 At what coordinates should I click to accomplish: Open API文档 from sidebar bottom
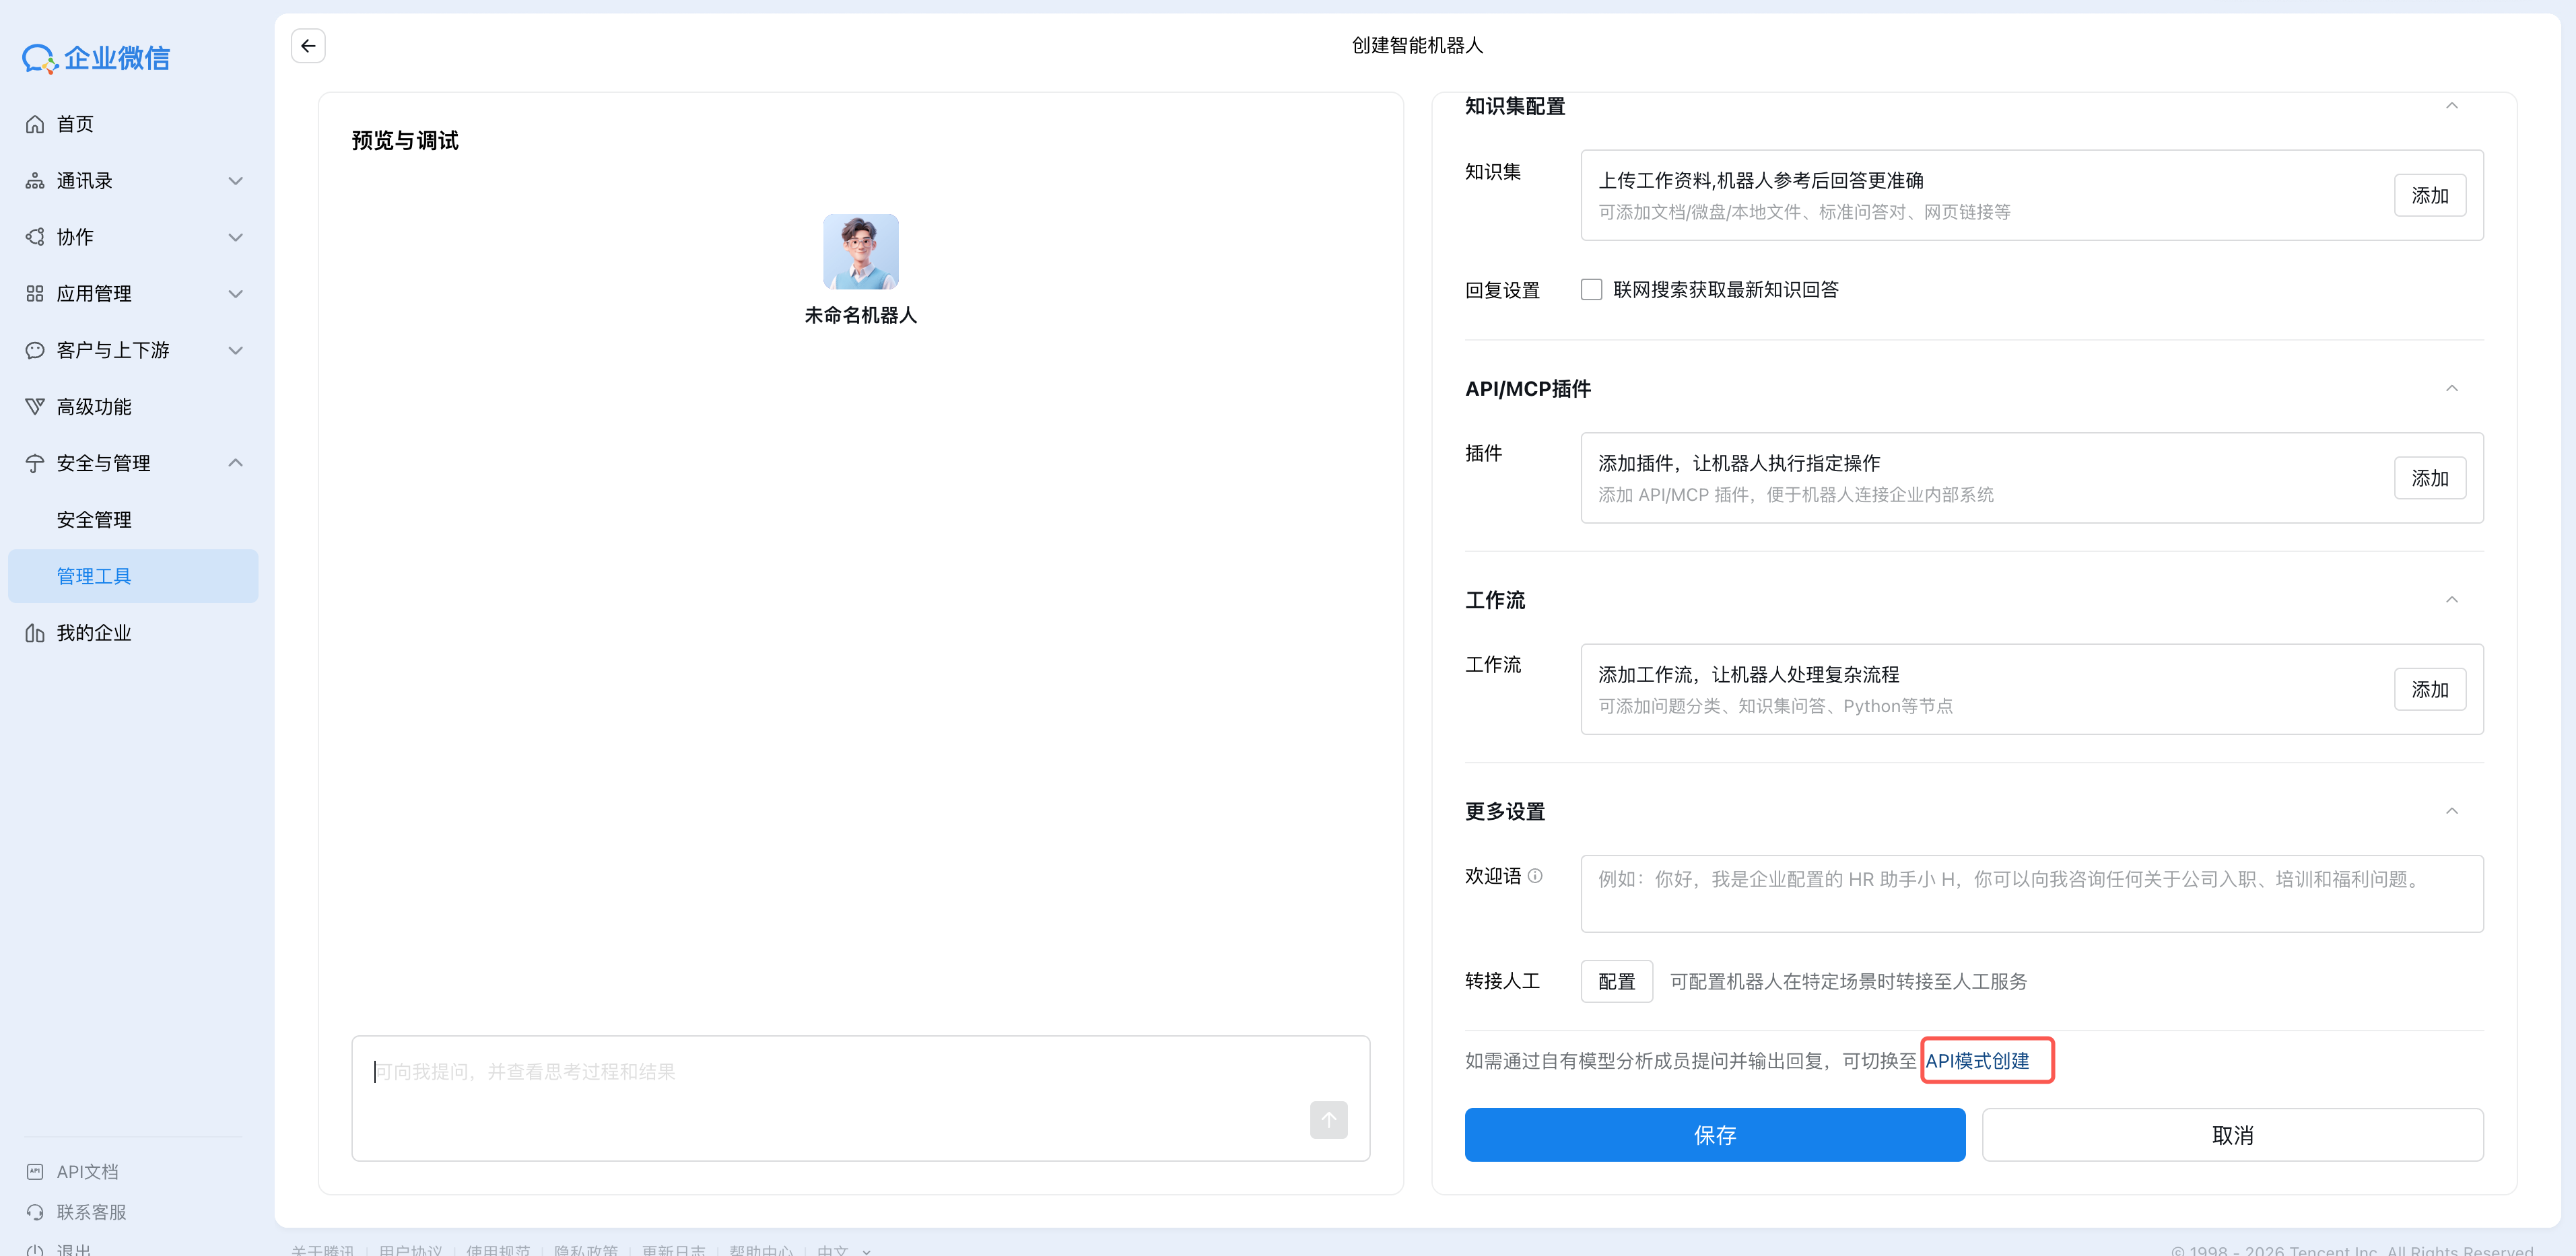point(87,1171)
